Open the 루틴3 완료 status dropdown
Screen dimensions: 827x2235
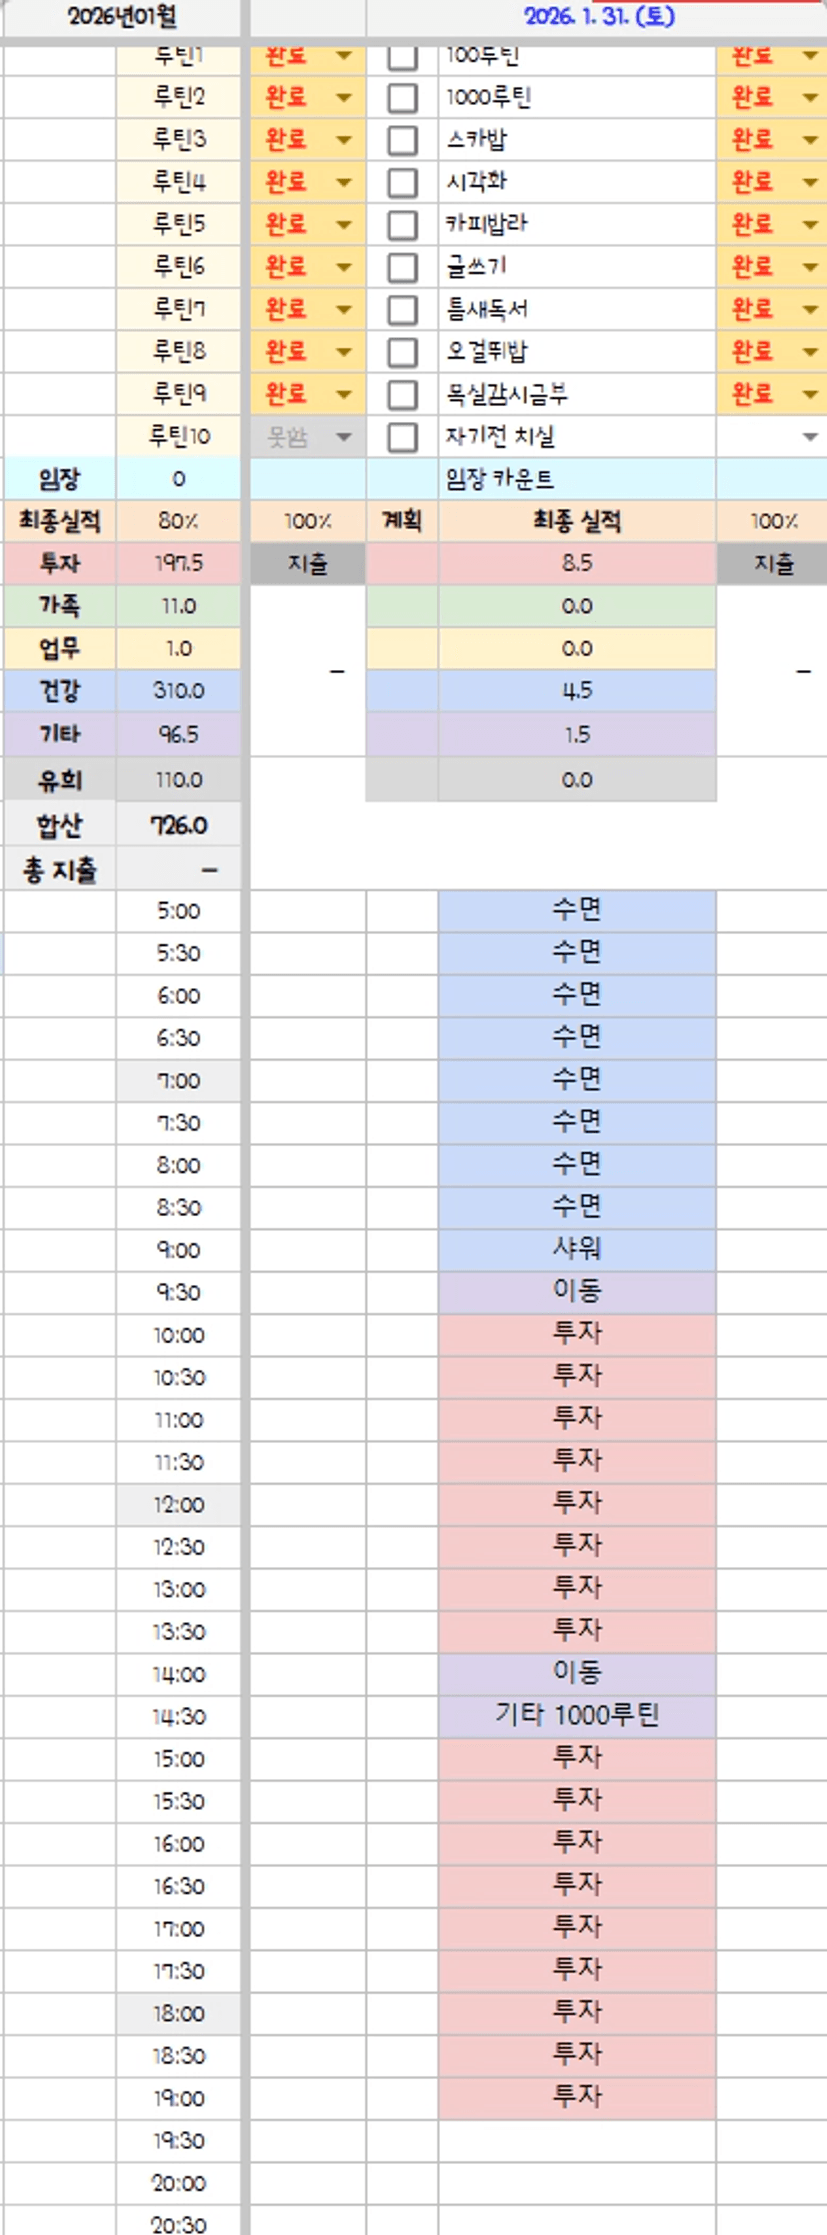343,140
